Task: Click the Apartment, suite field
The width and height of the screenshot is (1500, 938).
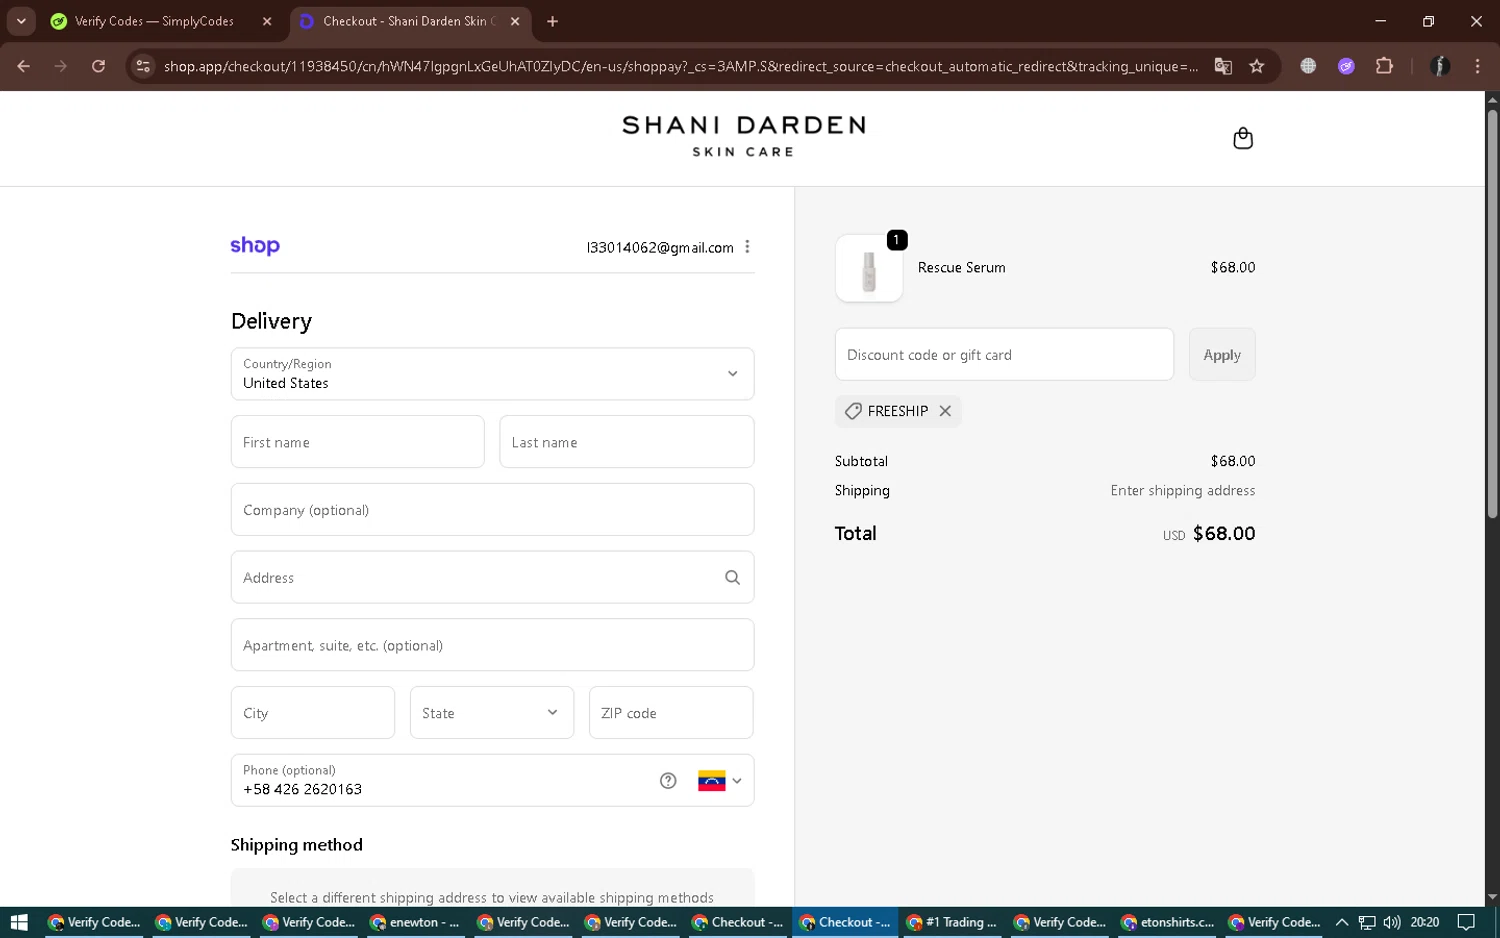Action: point(492,645)
